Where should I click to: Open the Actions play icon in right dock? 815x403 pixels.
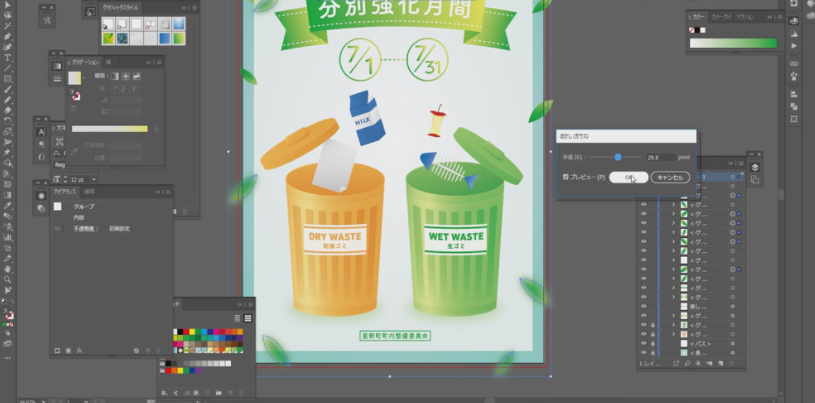point(794,46)
